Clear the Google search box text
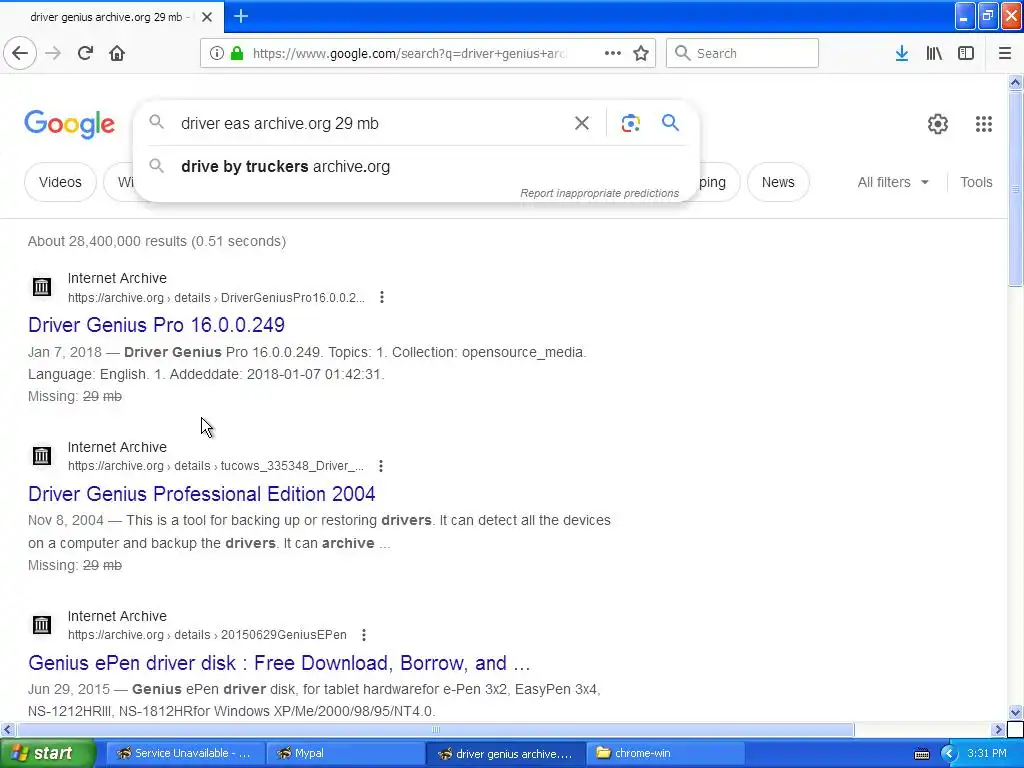 pos(582,123)
